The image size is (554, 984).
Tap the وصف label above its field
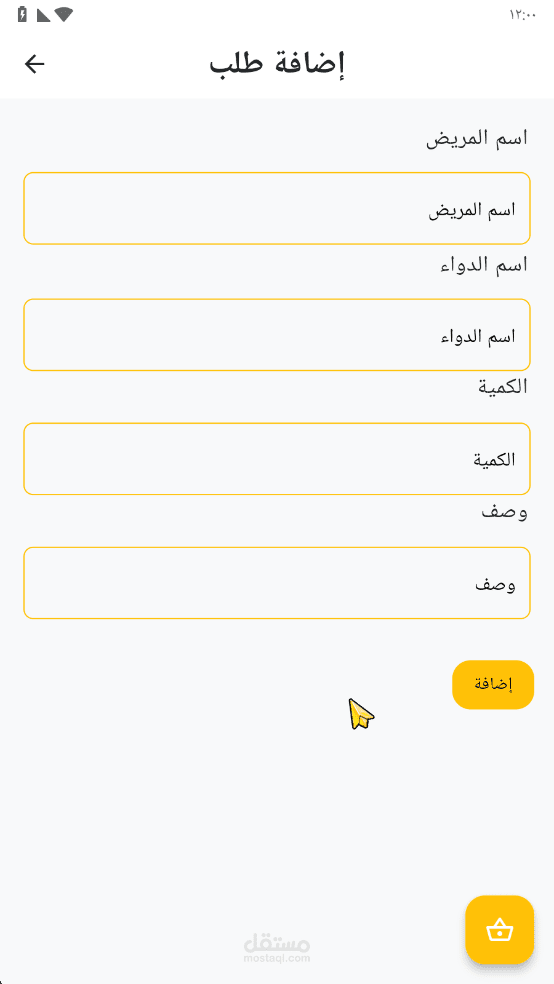coord(504,512)
